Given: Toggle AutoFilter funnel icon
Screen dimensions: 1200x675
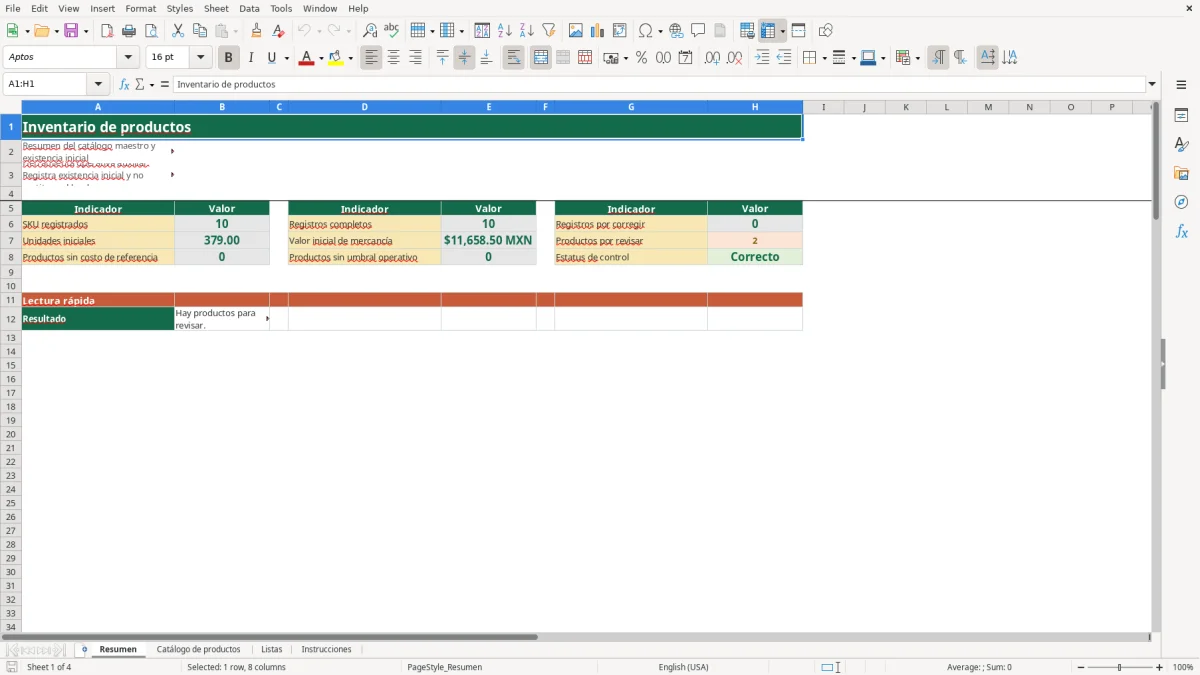Looking at the screenshot, I should [x=549, y=31].
